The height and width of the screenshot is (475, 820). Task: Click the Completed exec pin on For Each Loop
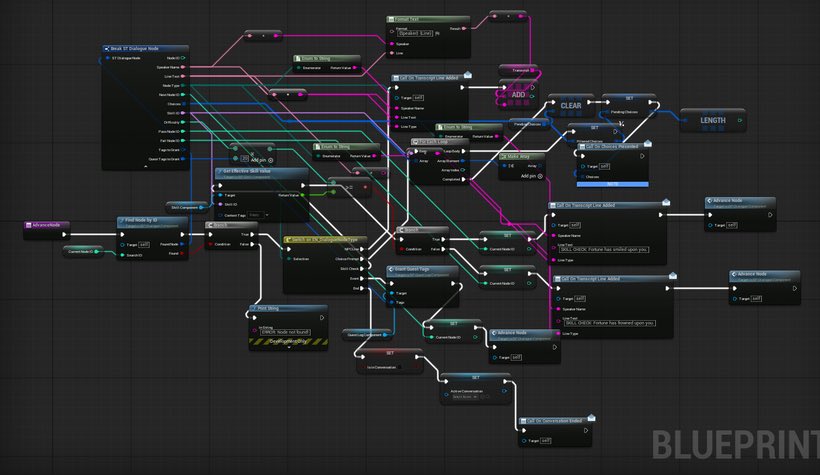463,179
